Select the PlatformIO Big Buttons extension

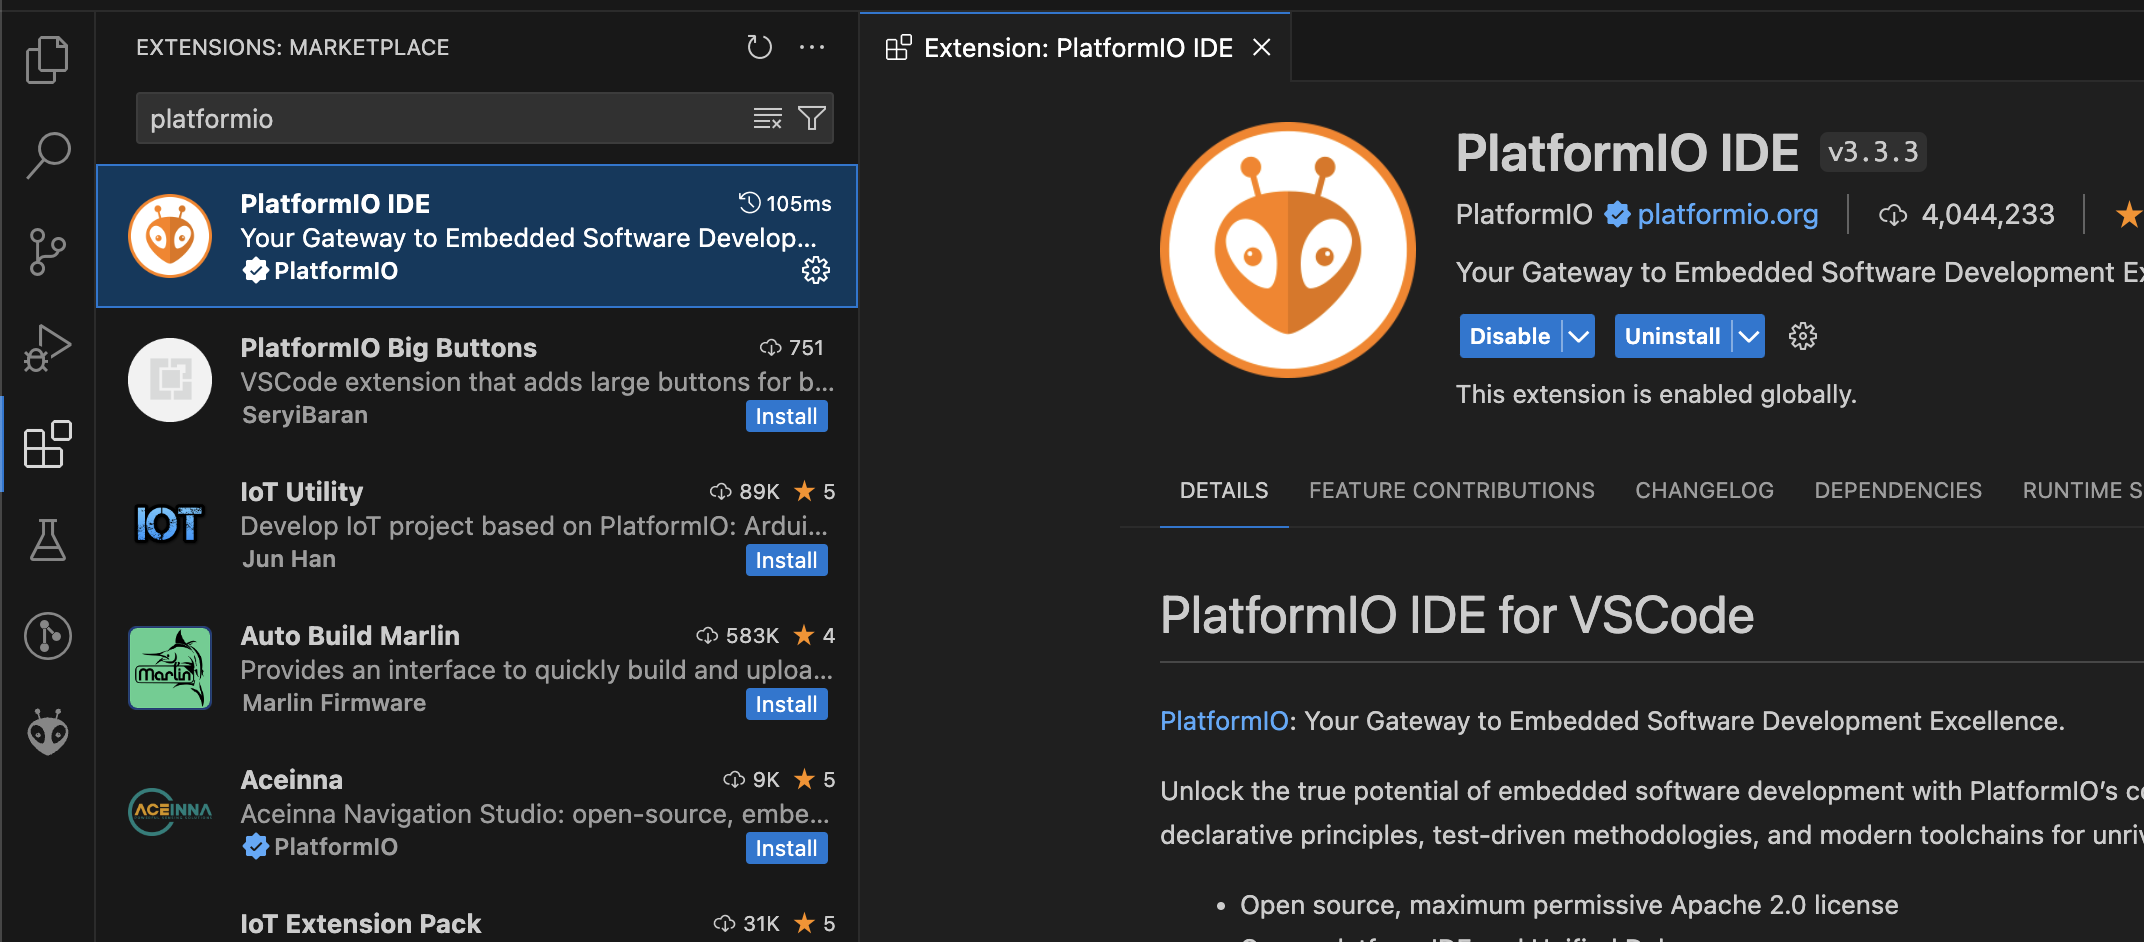click(x=477, y=380)
